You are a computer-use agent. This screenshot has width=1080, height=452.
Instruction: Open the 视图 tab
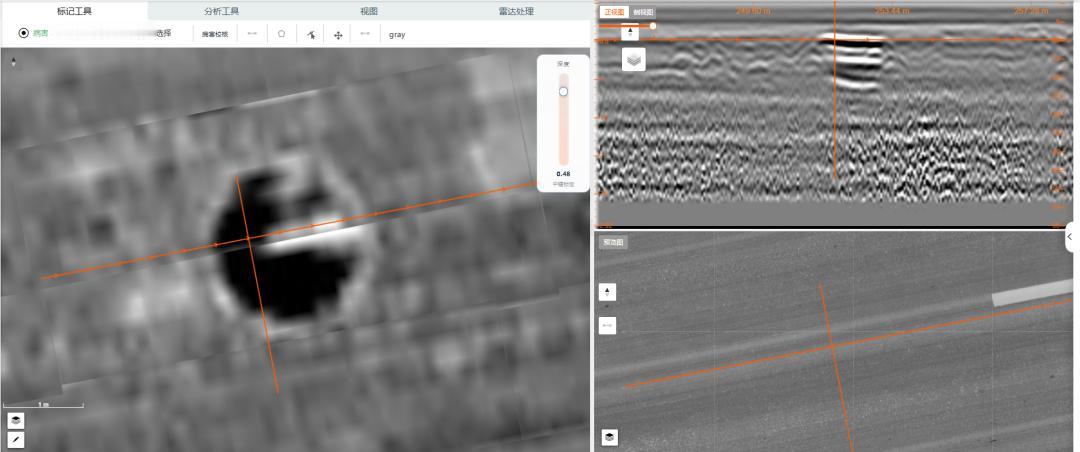369,11
